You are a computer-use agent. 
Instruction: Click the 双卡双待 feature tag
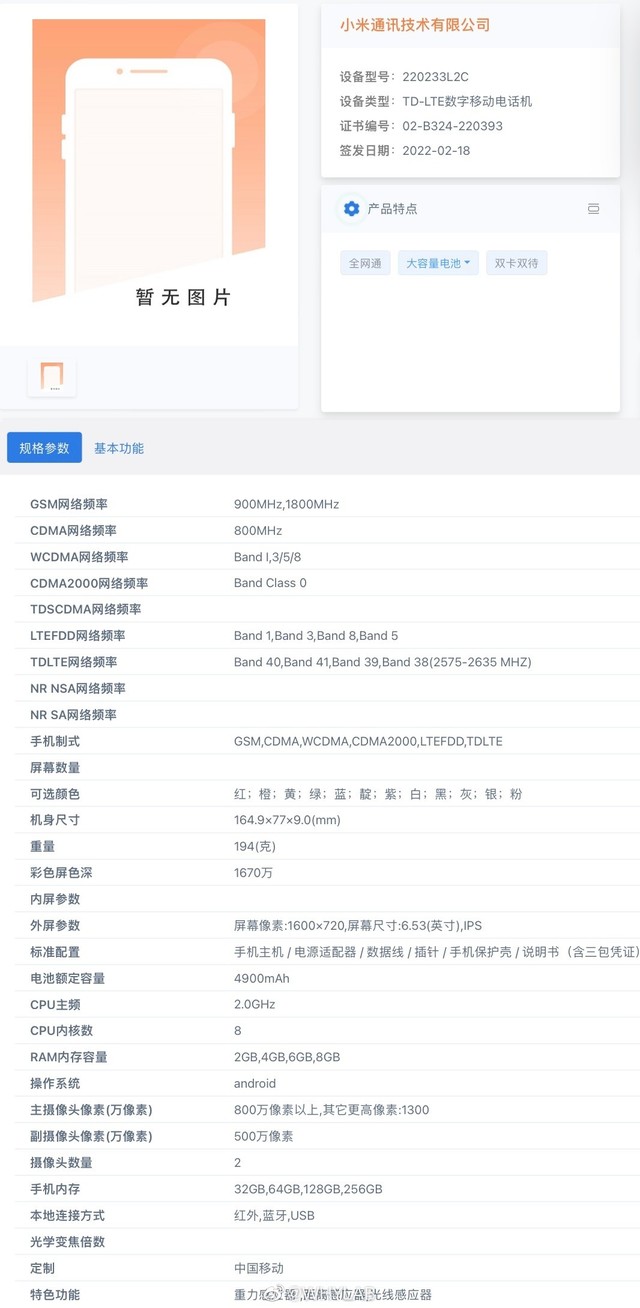(516, 263)
